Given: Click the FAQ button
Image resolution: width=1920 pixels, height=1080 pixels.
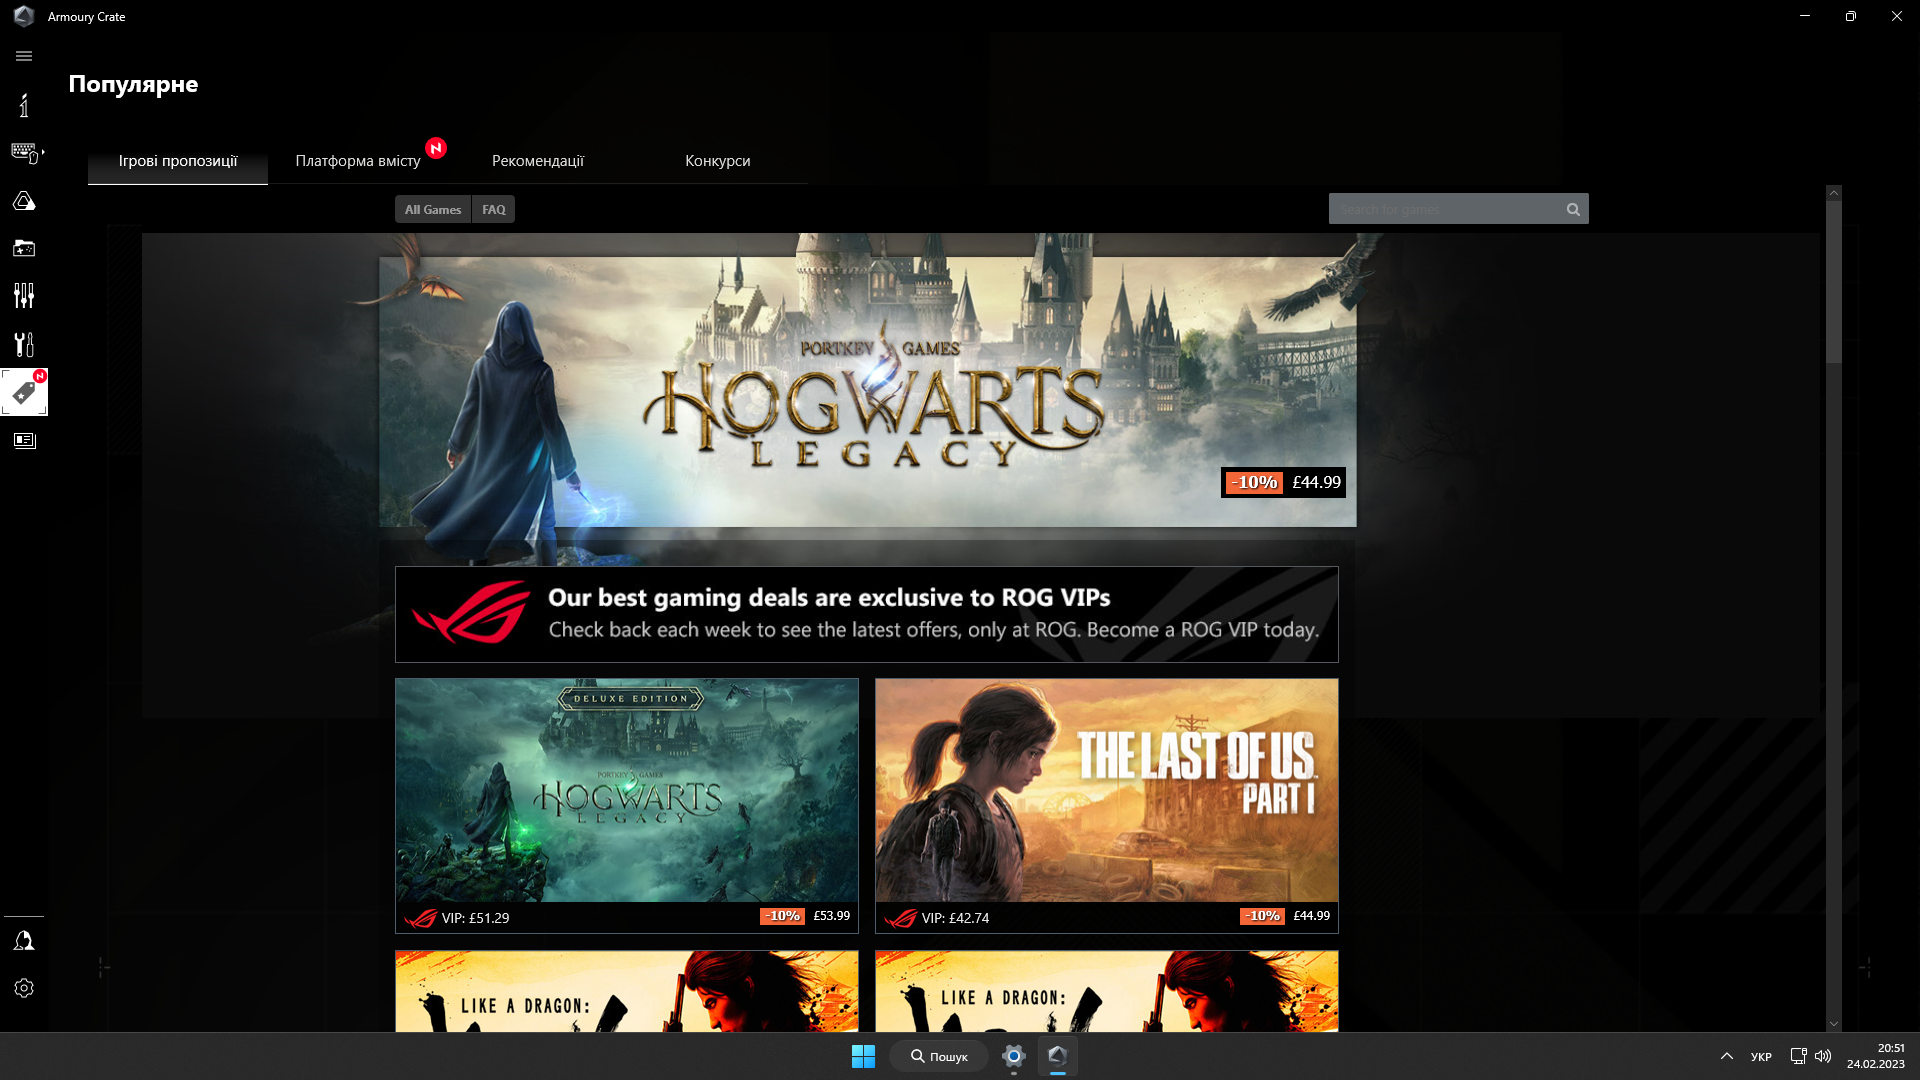Looking at the screenshot, I should (x=493, y=209).
